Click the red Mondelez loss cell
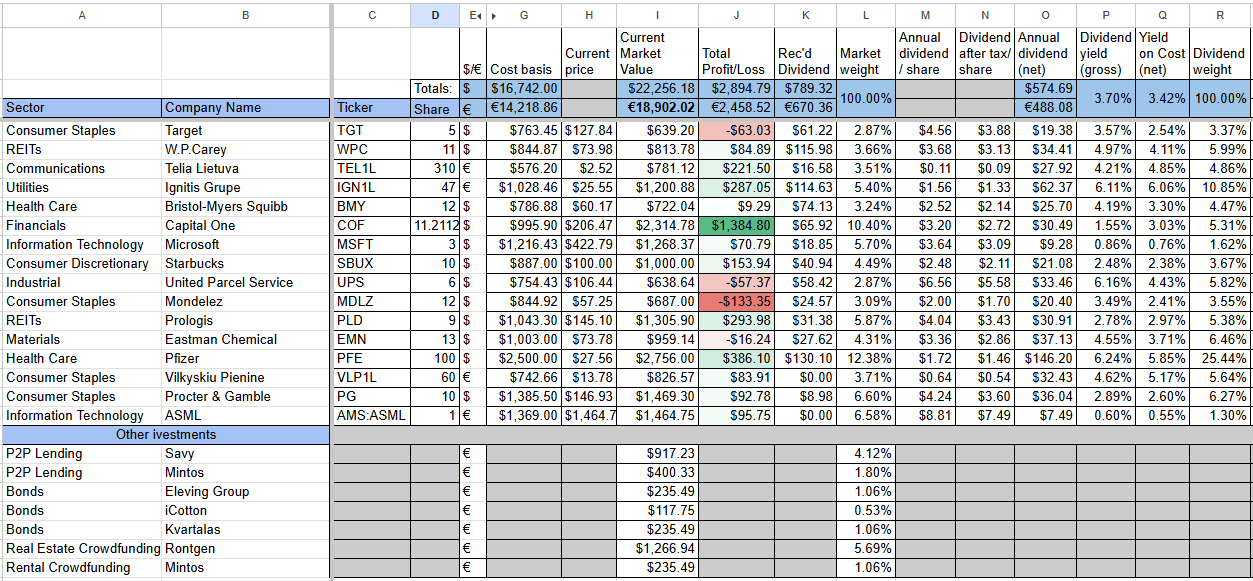The image size is (1253, 581). [x=736, y=302]
